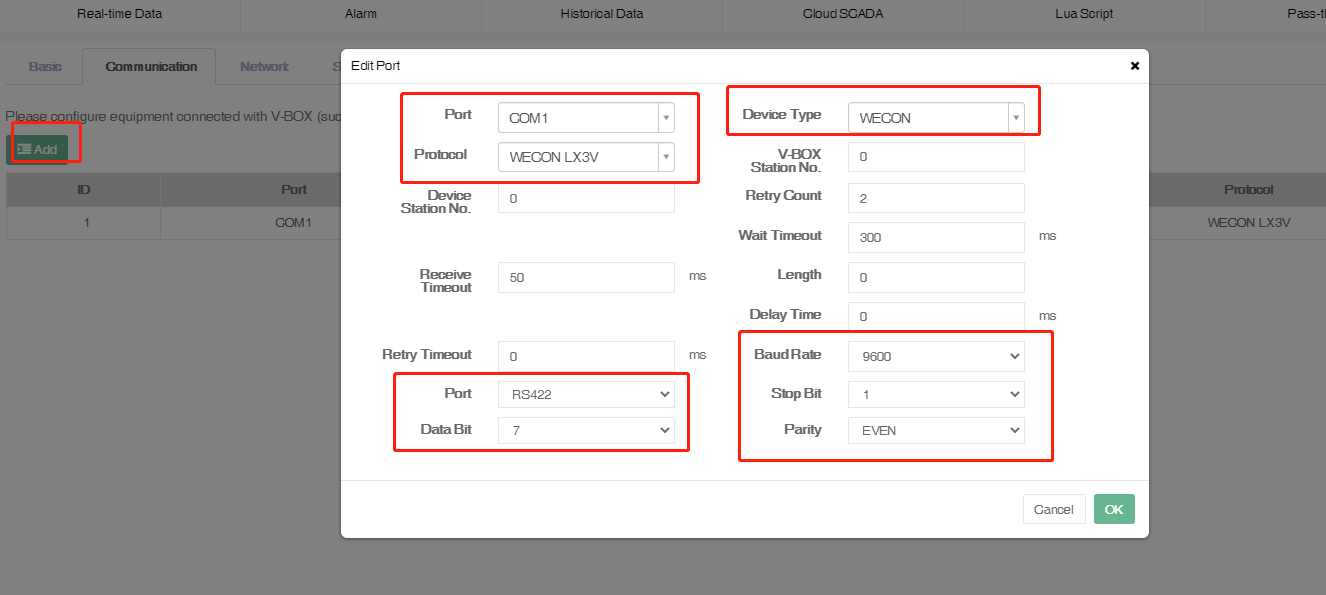1326x595 pixels.
Task: Open the Cloud SCADA menu
Action: [x=843, y=14]
